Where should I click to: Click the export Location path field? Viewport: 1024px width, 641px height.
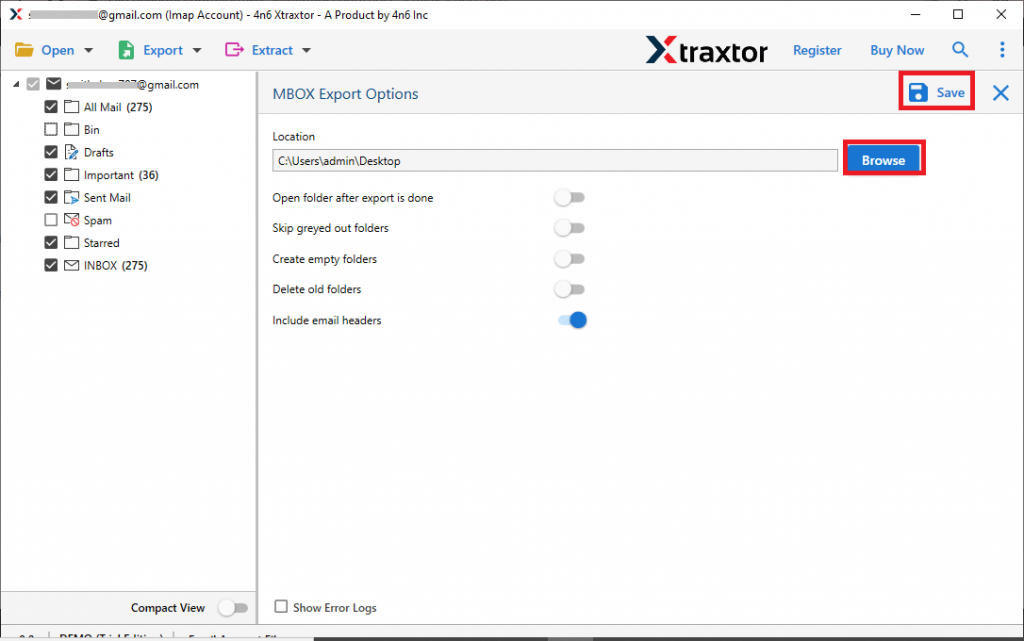tap(555, 159)
